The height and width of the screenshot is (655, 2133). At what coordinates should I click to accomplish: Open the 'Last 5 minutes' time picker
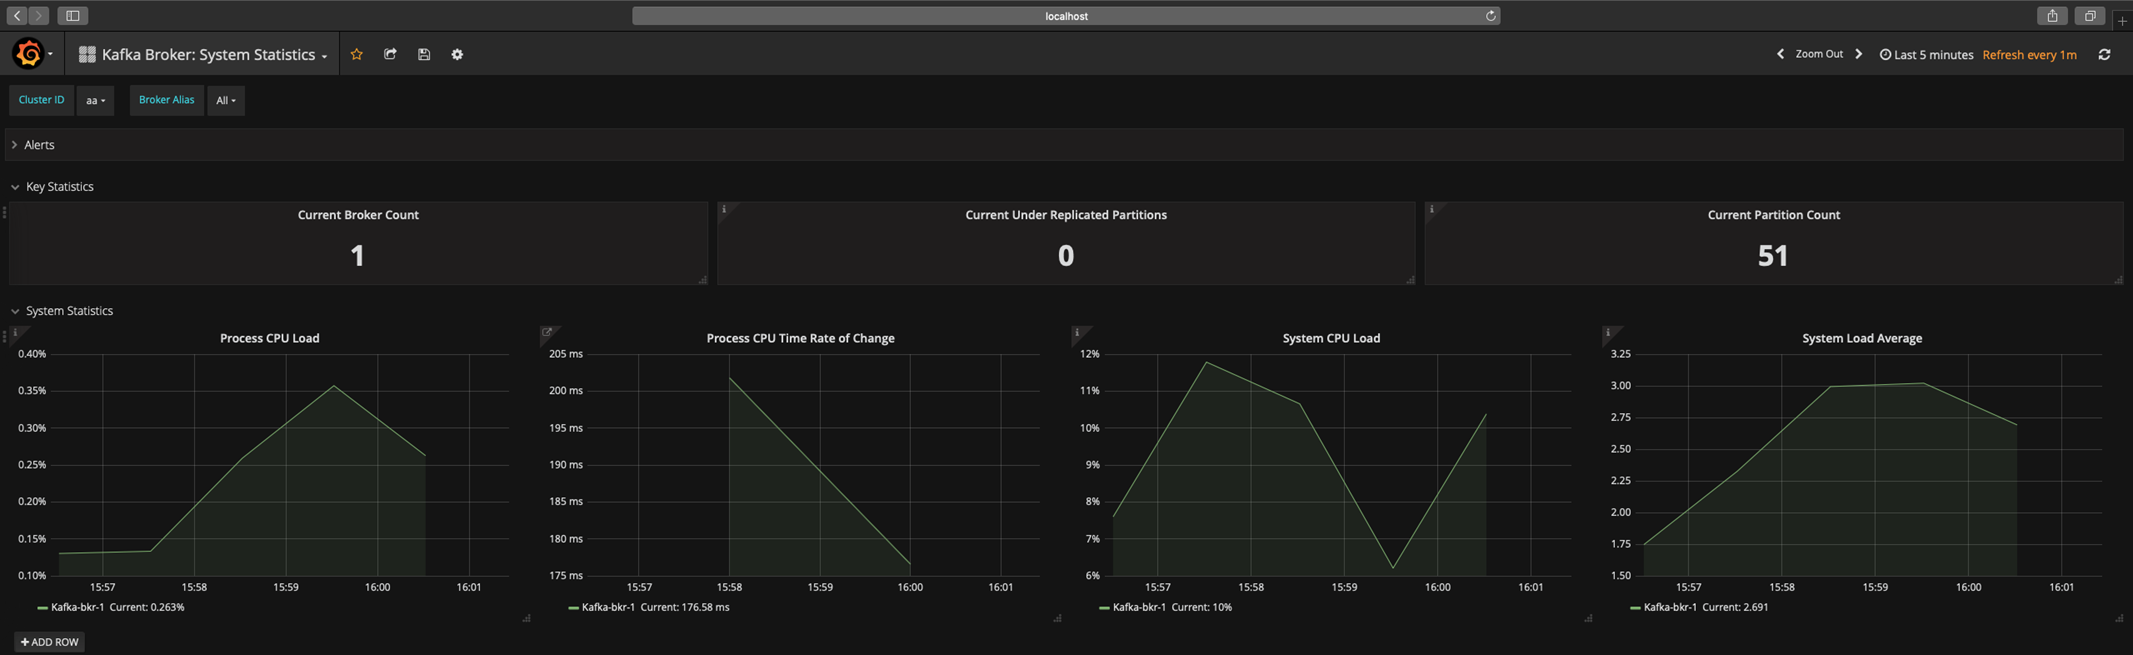coord(1926,55)
